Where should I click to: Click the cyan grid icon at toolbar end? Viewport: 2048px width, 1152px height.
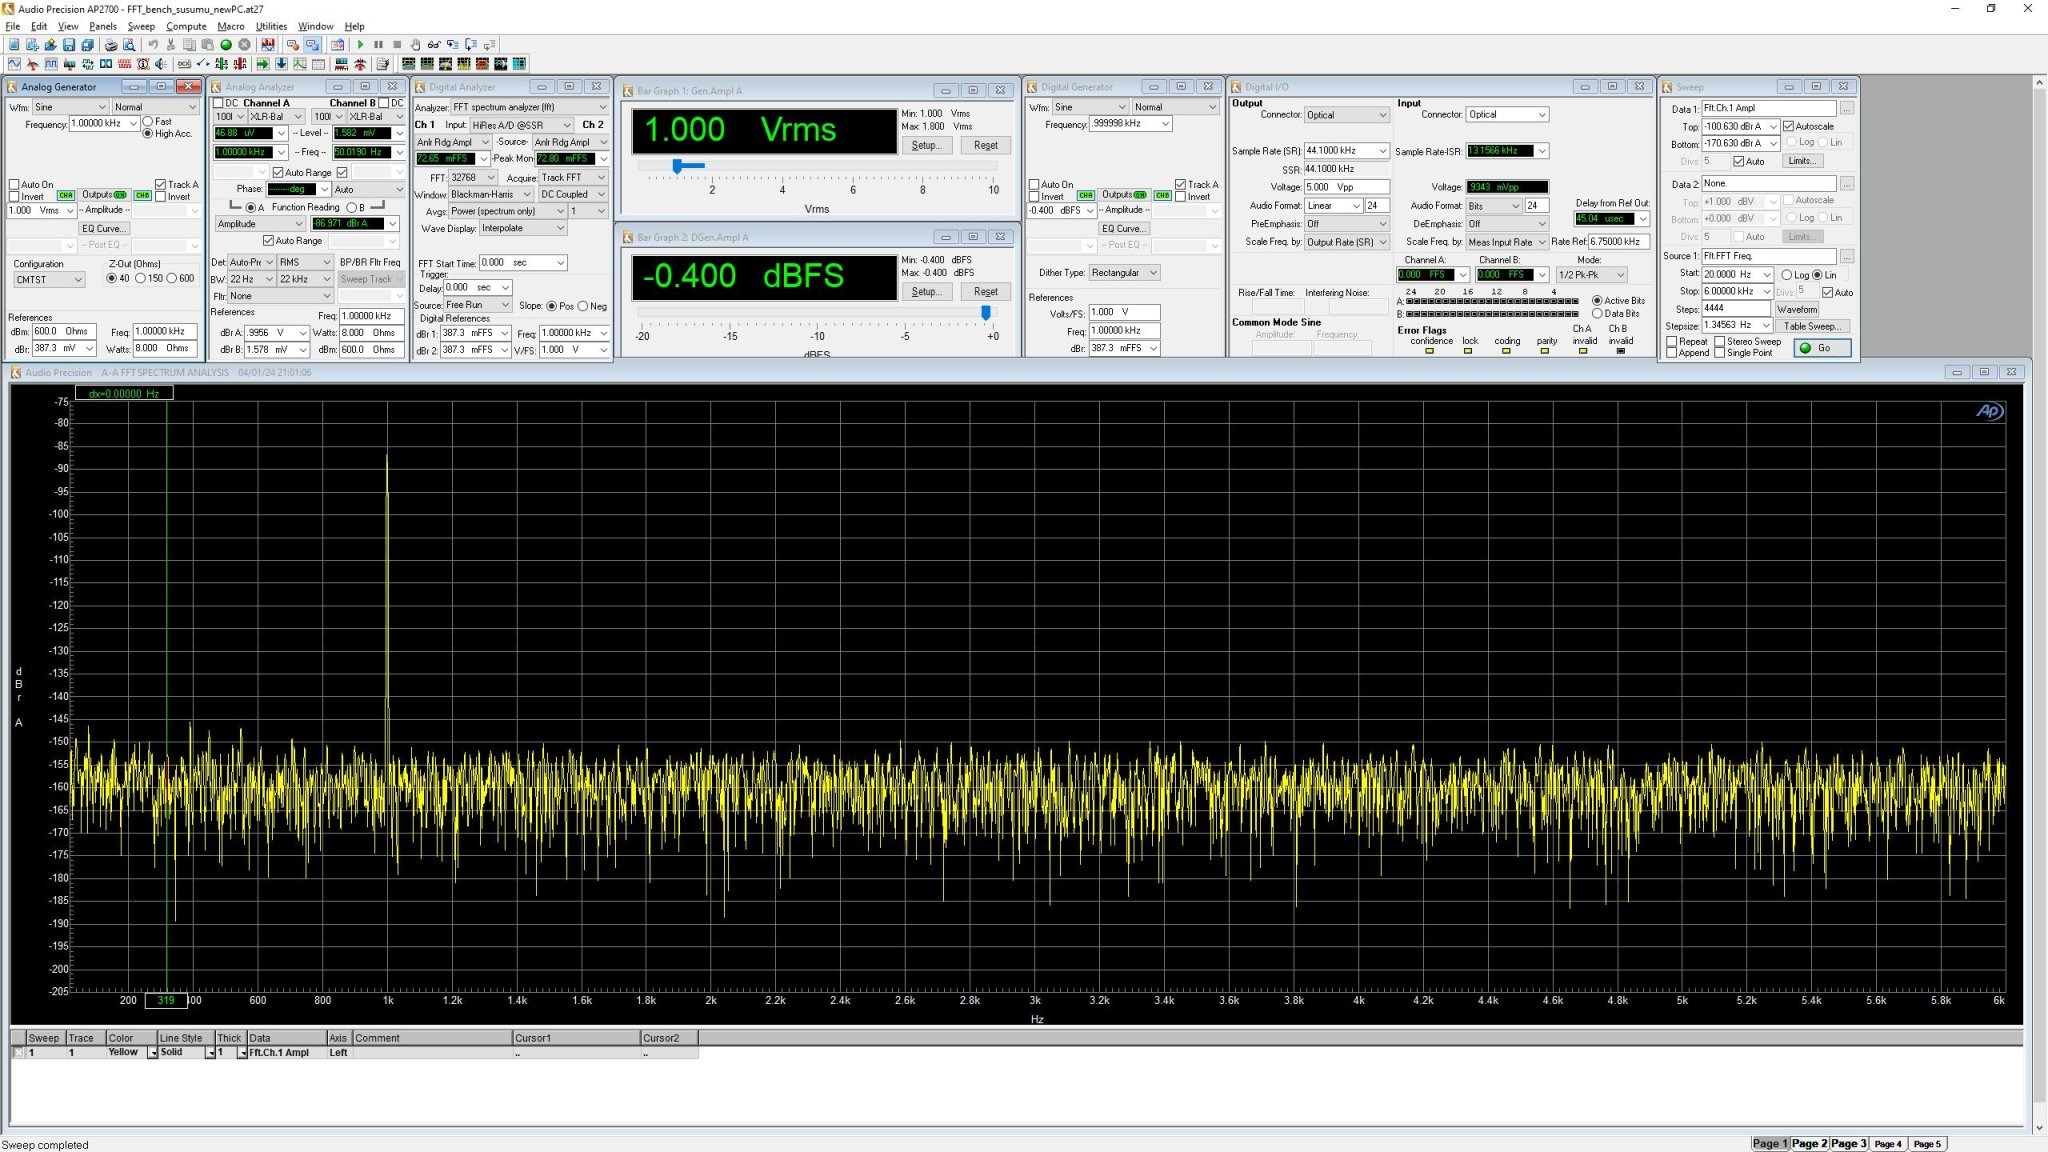[519, 64]
